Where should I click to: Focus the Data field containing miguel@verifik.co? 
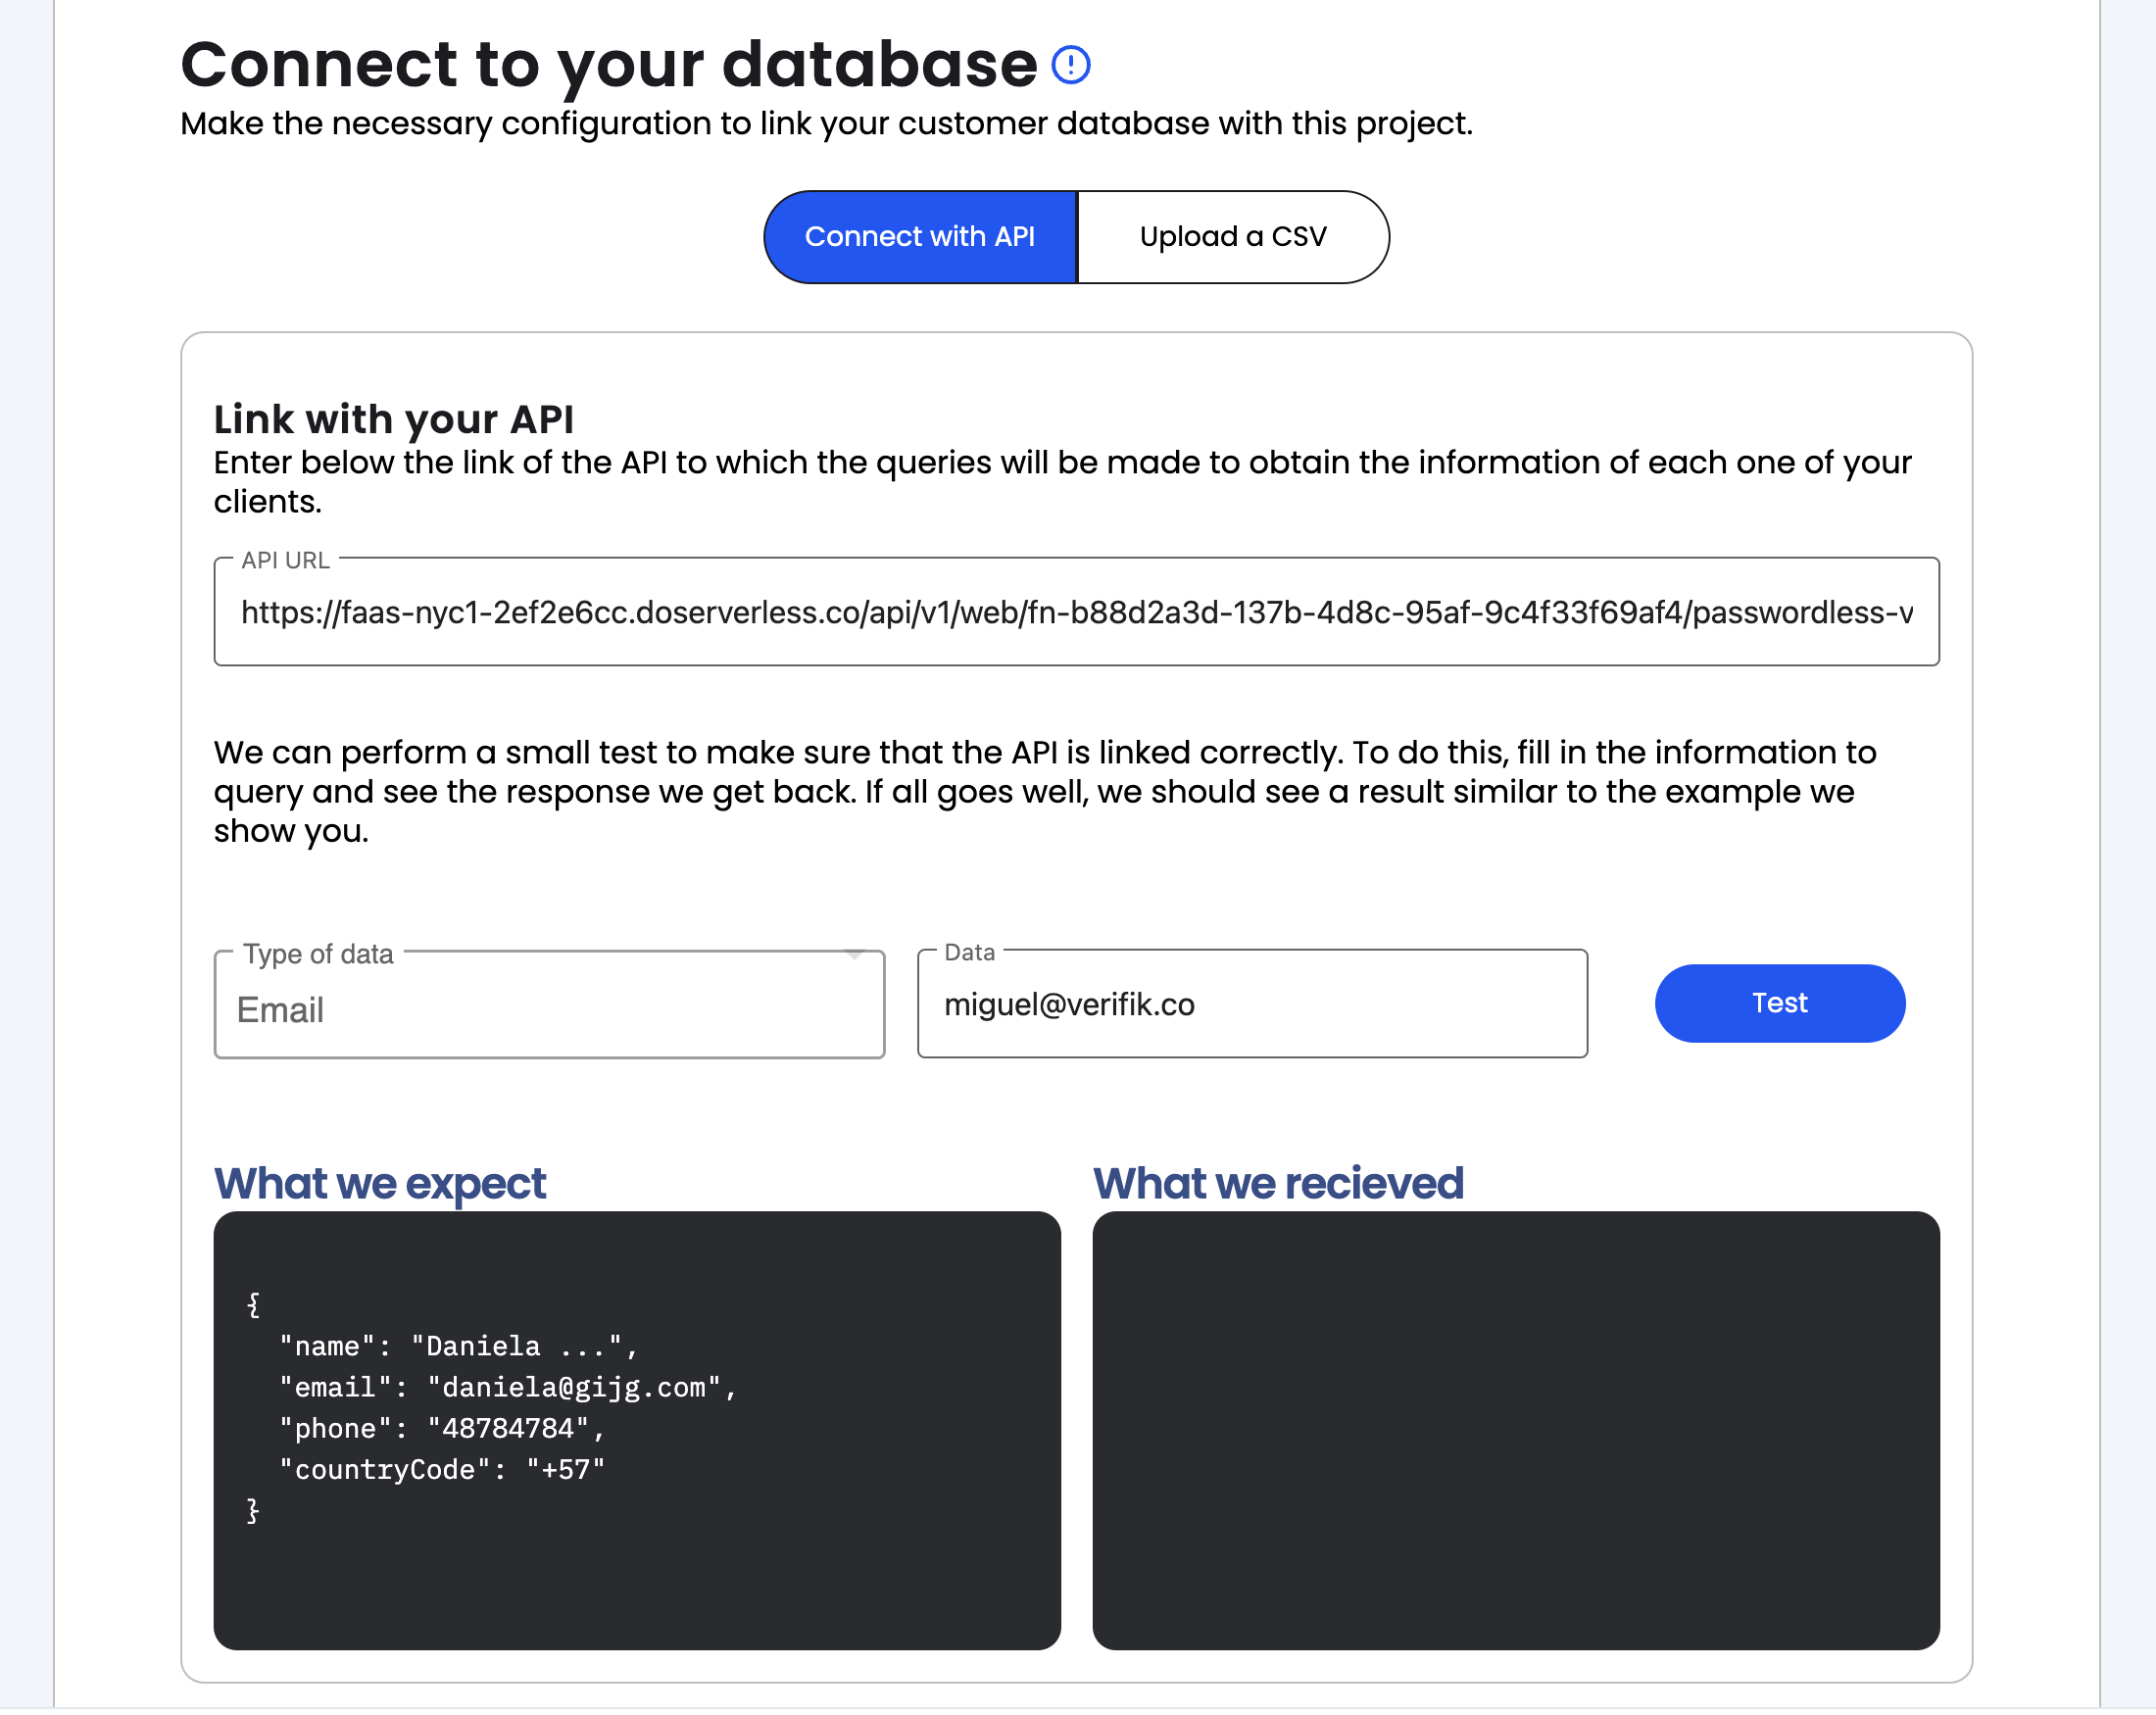[x=1250, y=1004]
